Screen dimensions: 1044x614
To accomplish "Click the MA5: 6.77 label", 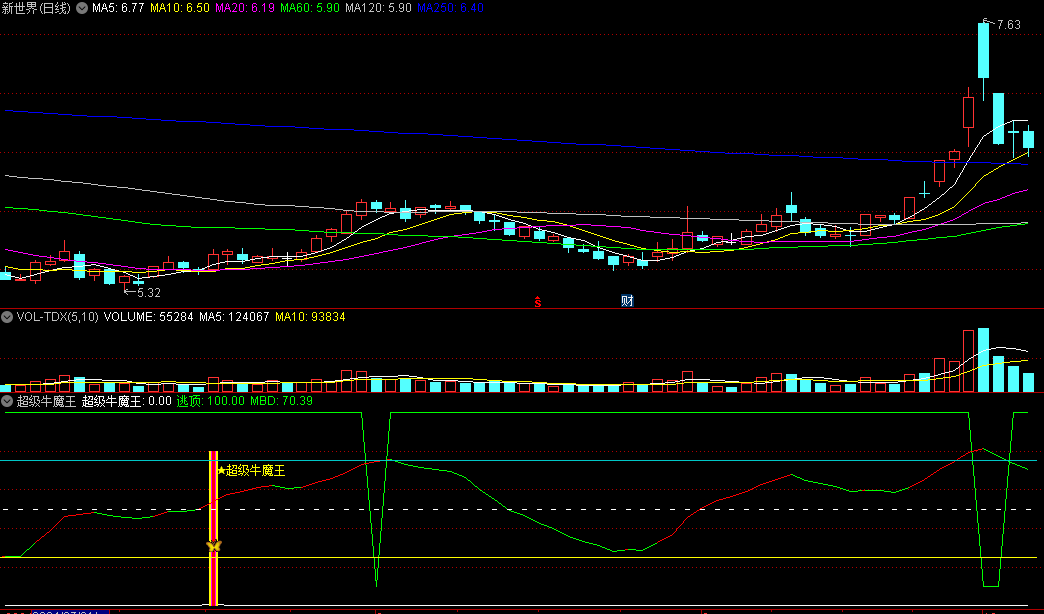I will click(118, 8).
